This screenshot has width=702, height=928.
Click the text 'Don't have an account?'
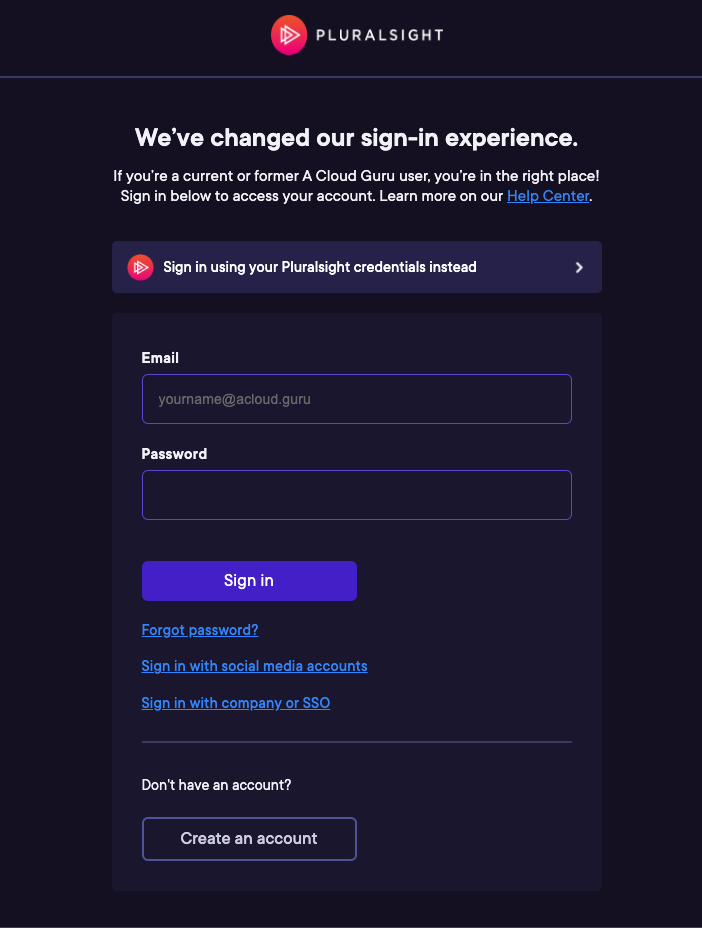point(216,785)
